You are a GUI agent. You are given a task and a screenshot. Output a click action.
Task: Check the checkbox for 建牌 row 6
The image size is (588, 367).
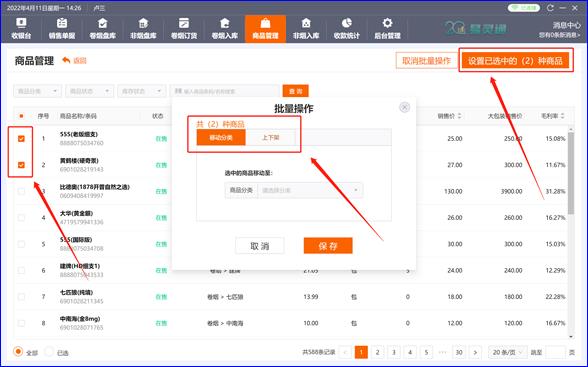coord(21,270)
